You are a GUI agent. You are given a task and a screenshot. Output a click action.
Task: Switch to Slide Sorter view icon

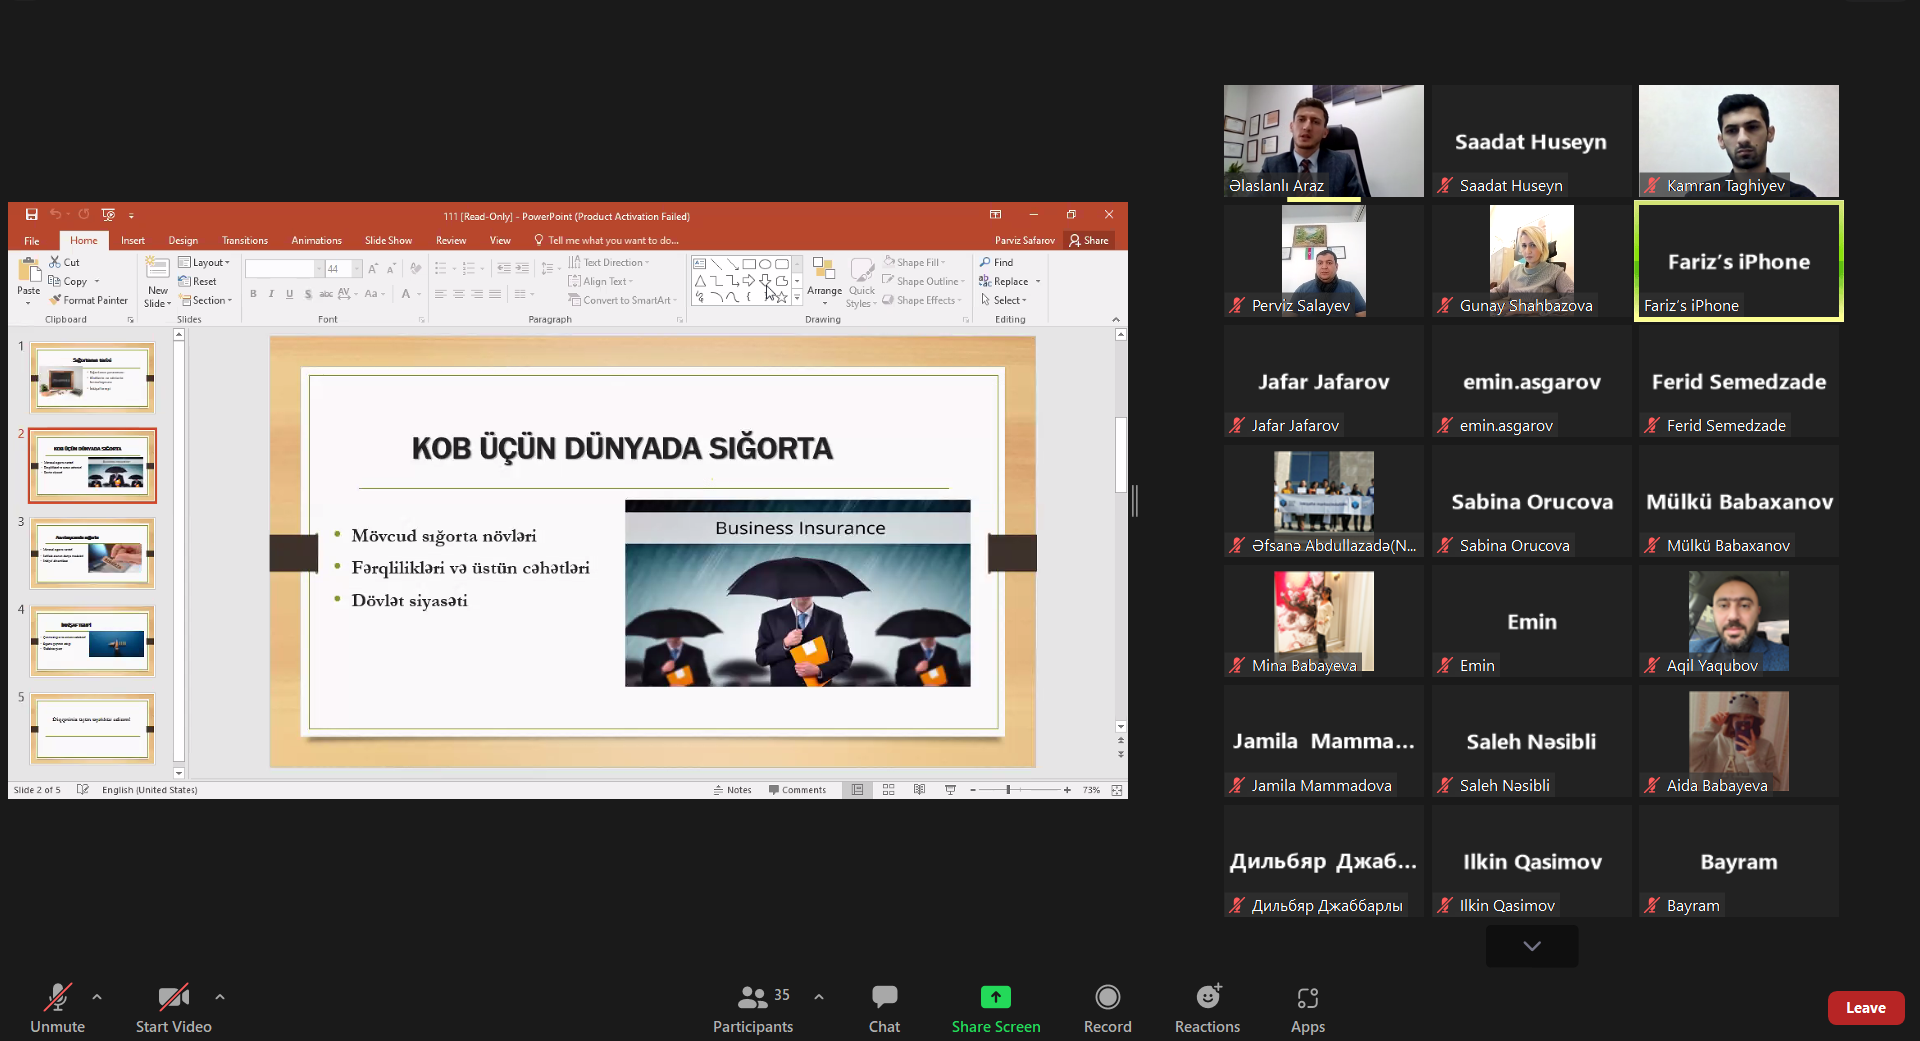(888, 790)
